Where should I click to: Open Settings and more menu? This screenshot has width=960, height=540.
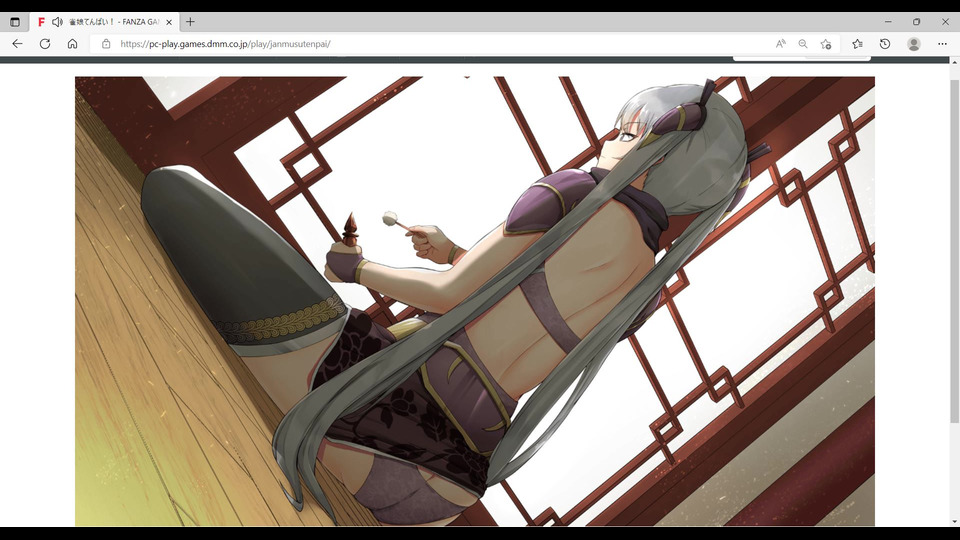942,44
